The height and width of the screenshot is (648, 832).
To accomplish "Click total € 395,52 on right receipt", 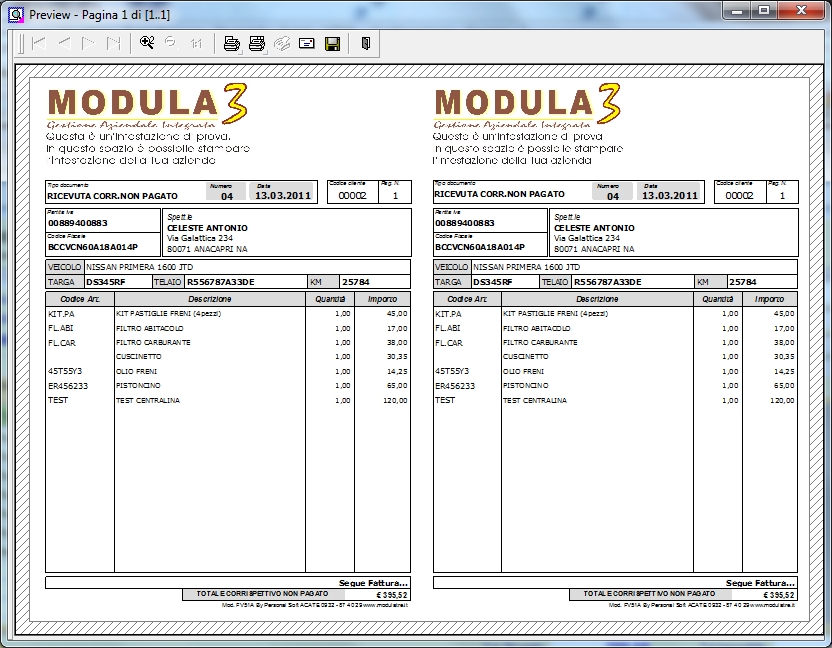I will tap(779, 595).
